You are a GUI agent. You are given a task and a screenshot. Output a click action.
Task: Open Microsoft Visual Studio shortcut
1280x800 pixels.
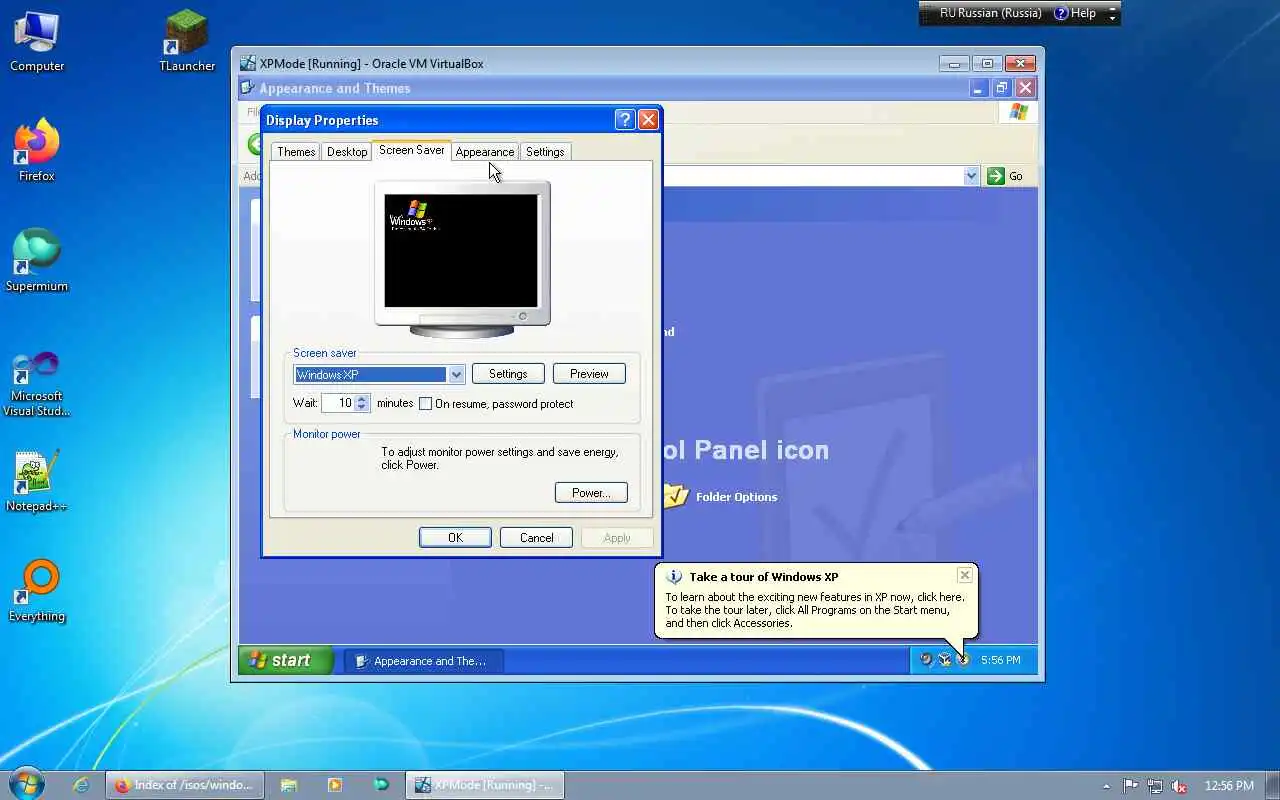[37, 383]
